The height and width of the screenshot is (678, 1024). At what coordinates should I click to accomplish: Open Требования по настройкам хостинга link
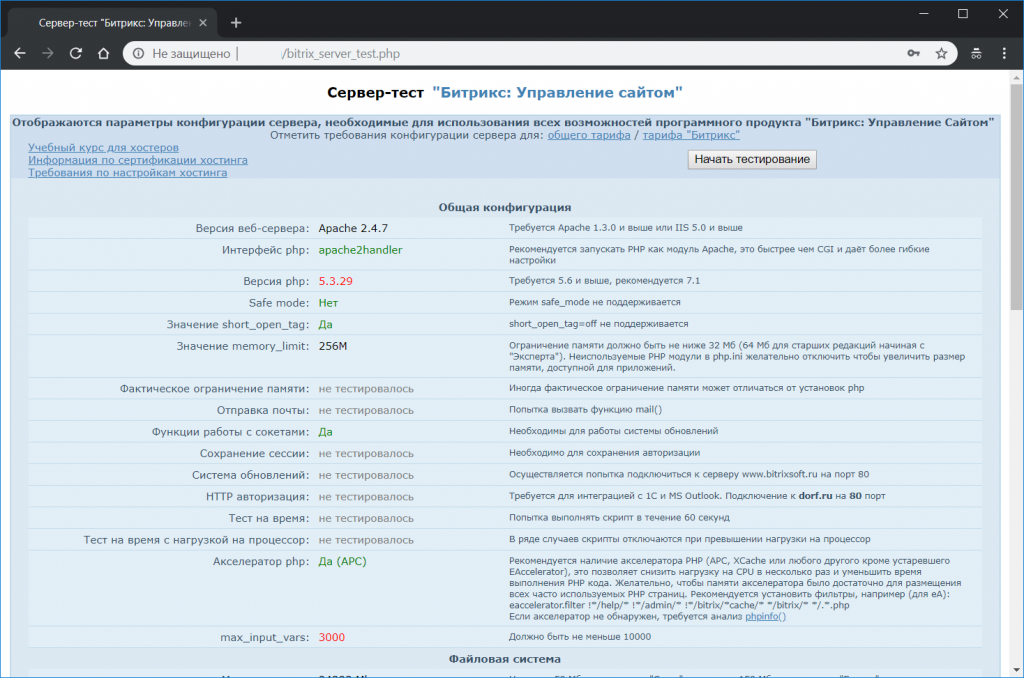click(127, 172)
